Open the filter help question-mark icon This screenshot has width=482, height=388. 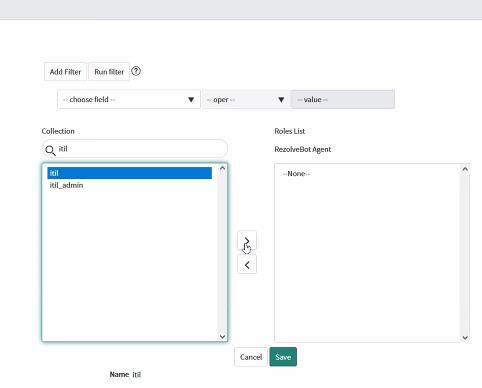(x=136, y=71)
